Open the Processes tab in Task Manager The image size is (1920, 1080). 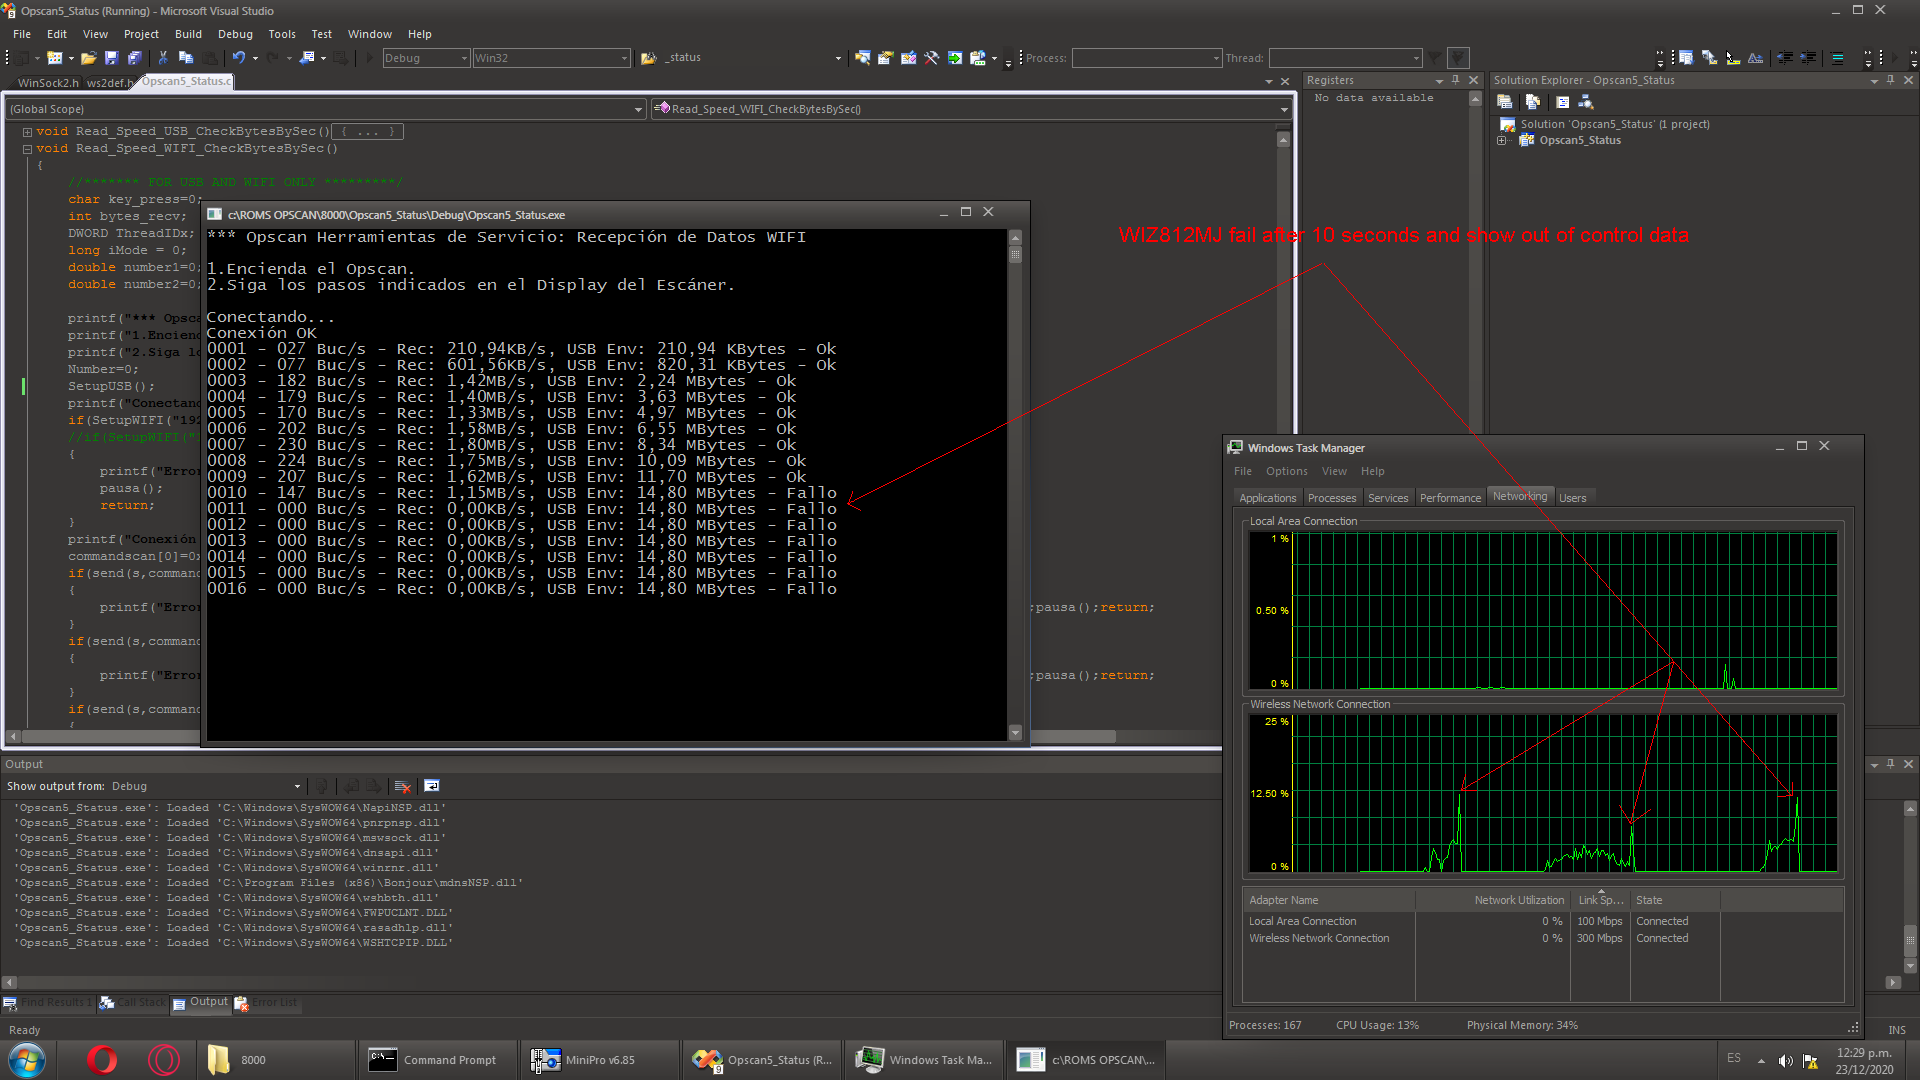pyautogui.click(x=1332, y=498)
